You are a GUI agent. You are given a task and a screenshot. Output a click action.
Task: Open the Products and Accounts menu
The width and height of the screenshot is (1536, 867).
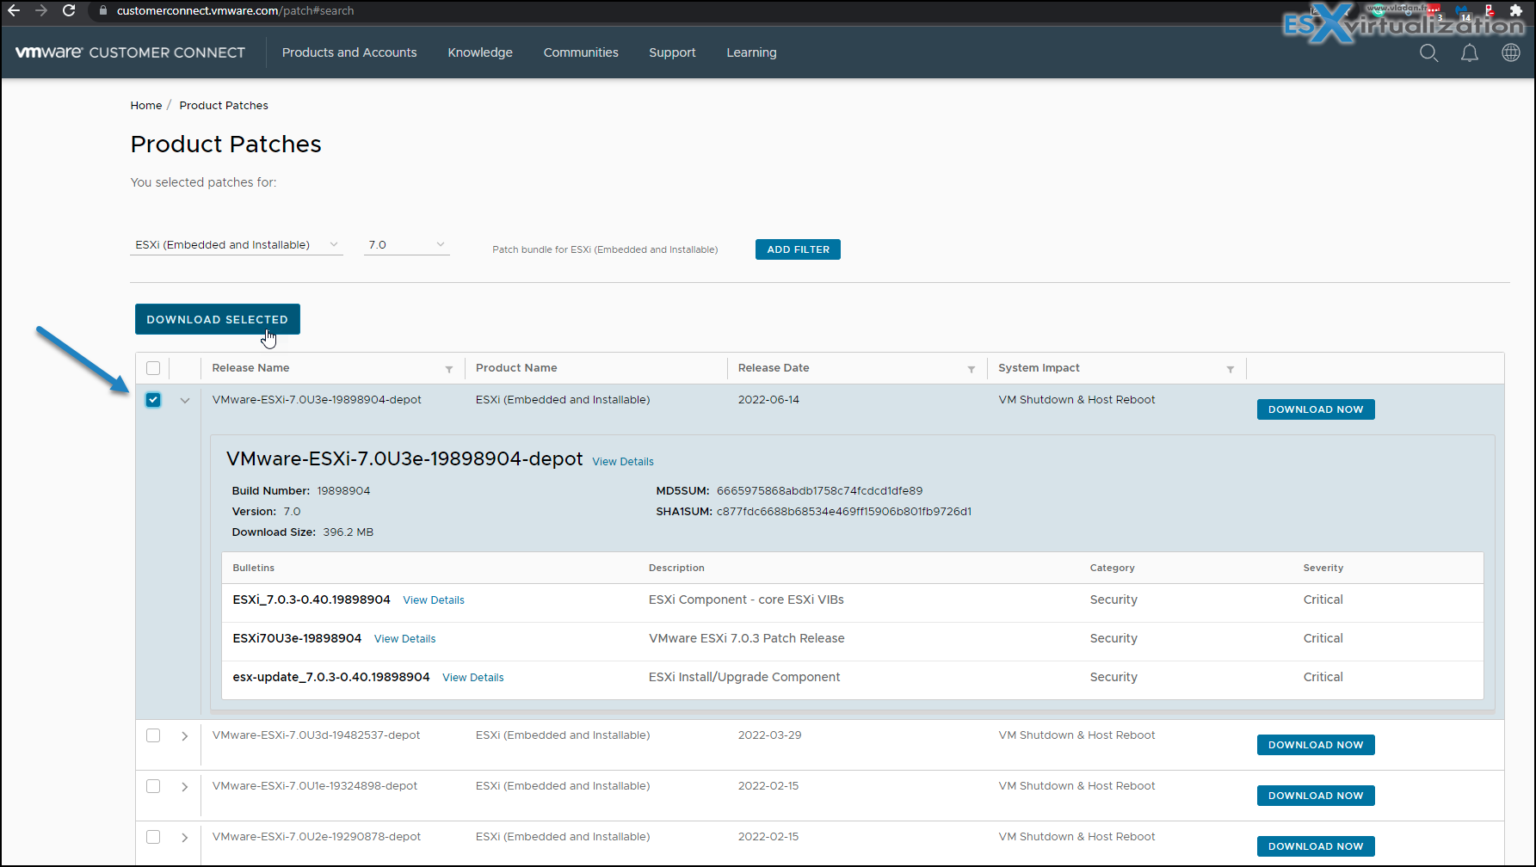(349, 53)
